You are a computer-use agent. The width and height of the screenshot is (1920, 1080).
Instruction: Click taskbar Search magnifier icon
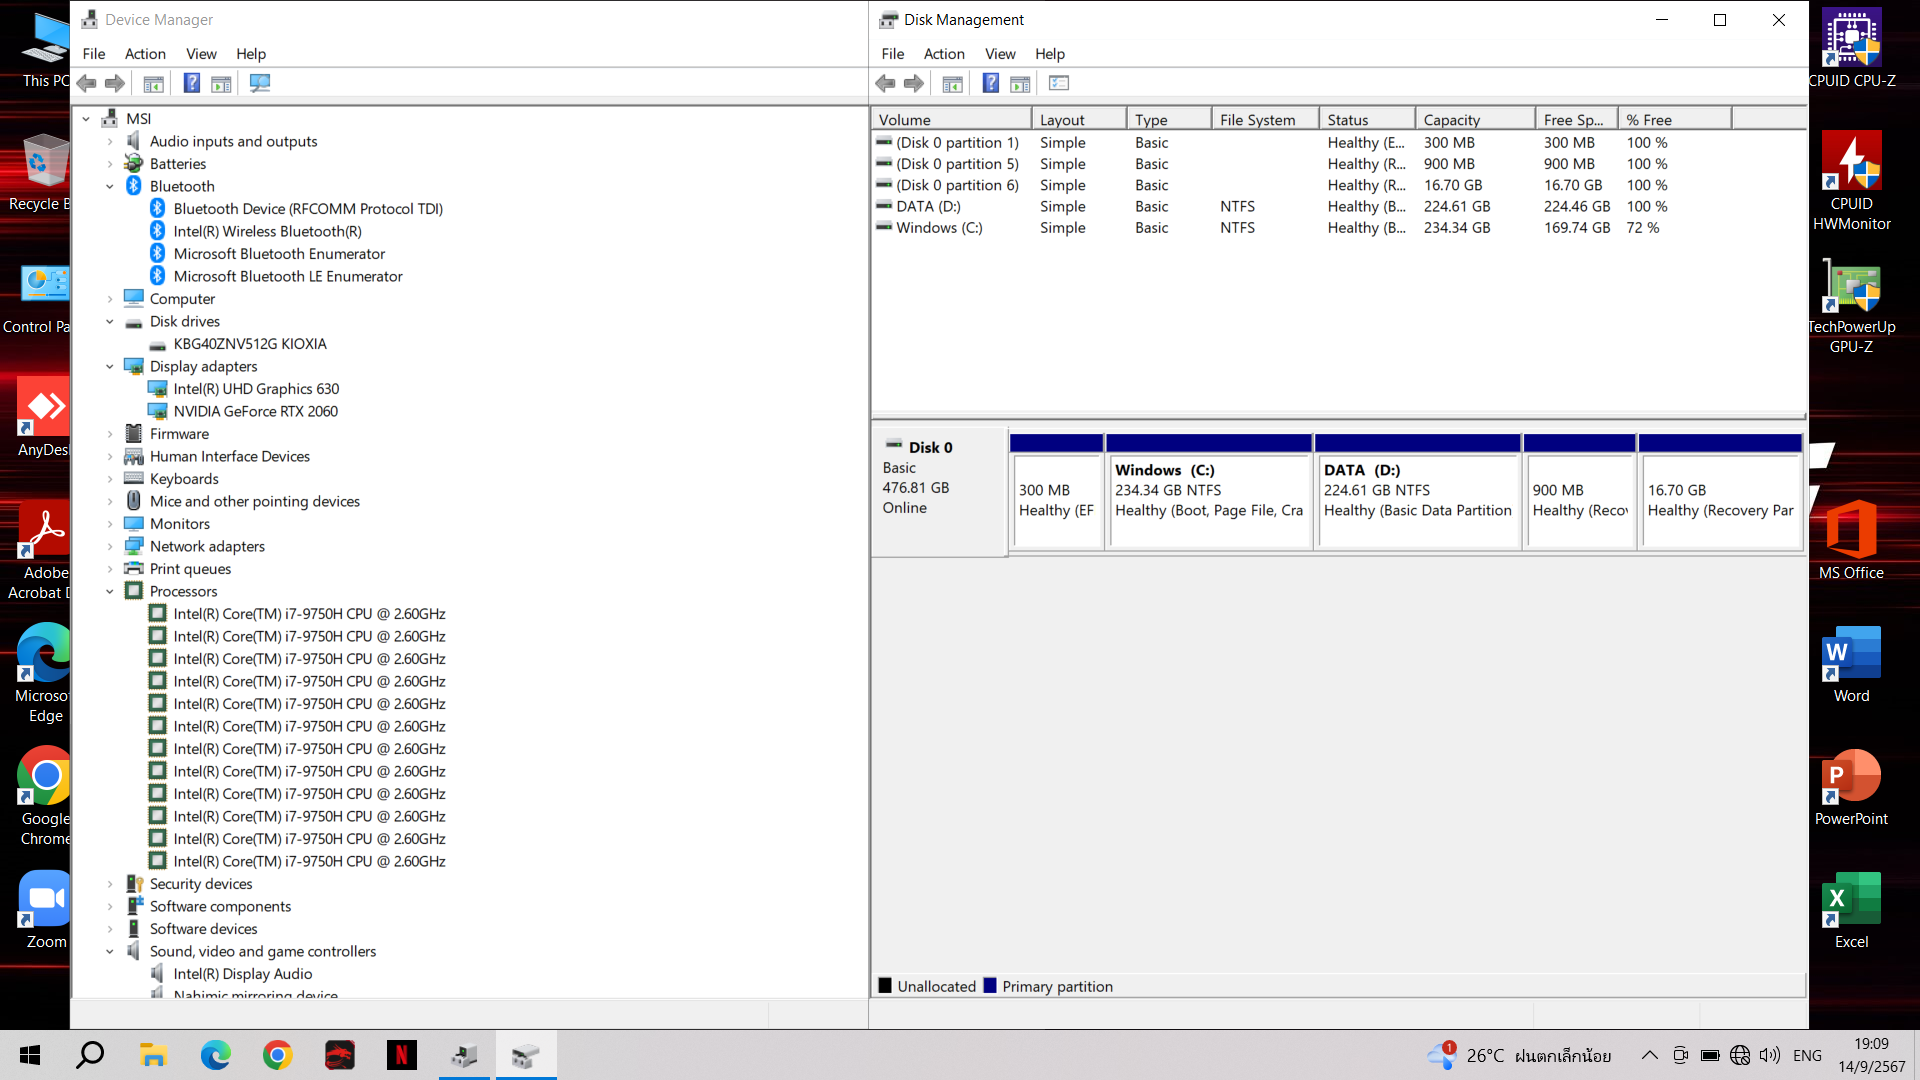(91, 1055)
